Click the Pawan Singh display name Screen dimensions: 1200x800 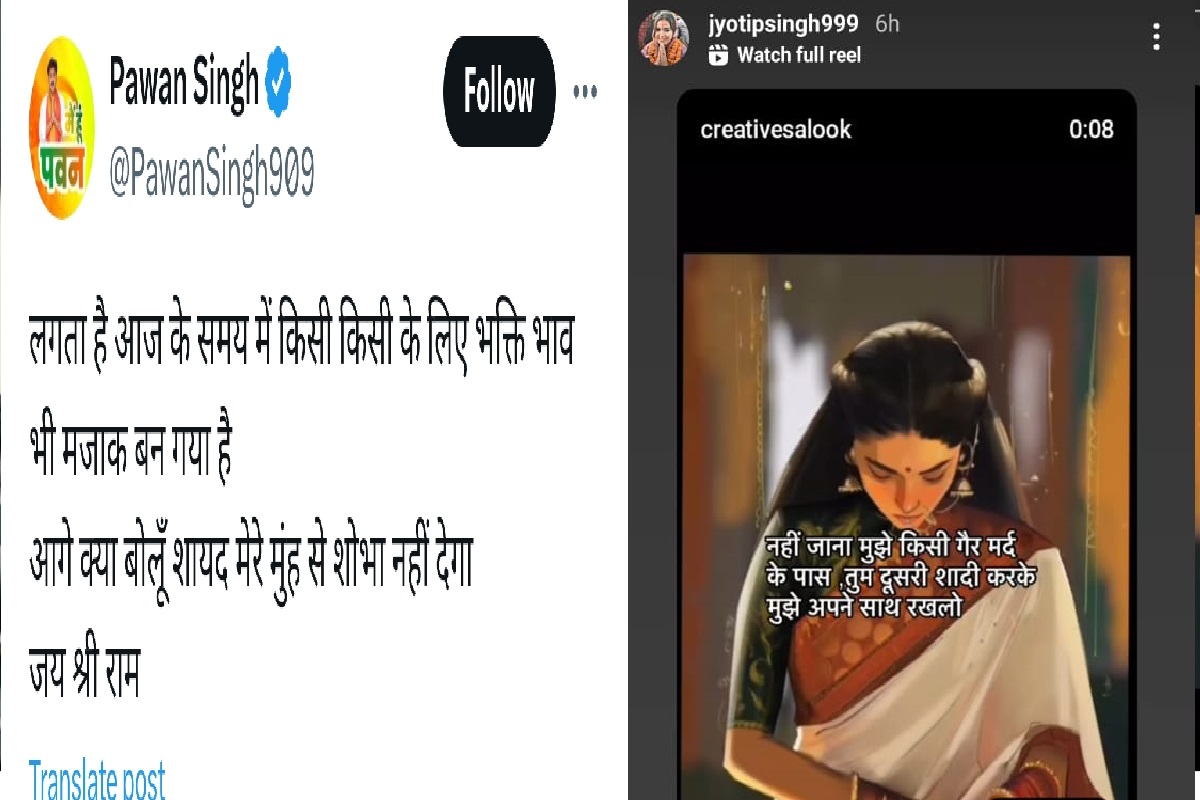[183, 86]
